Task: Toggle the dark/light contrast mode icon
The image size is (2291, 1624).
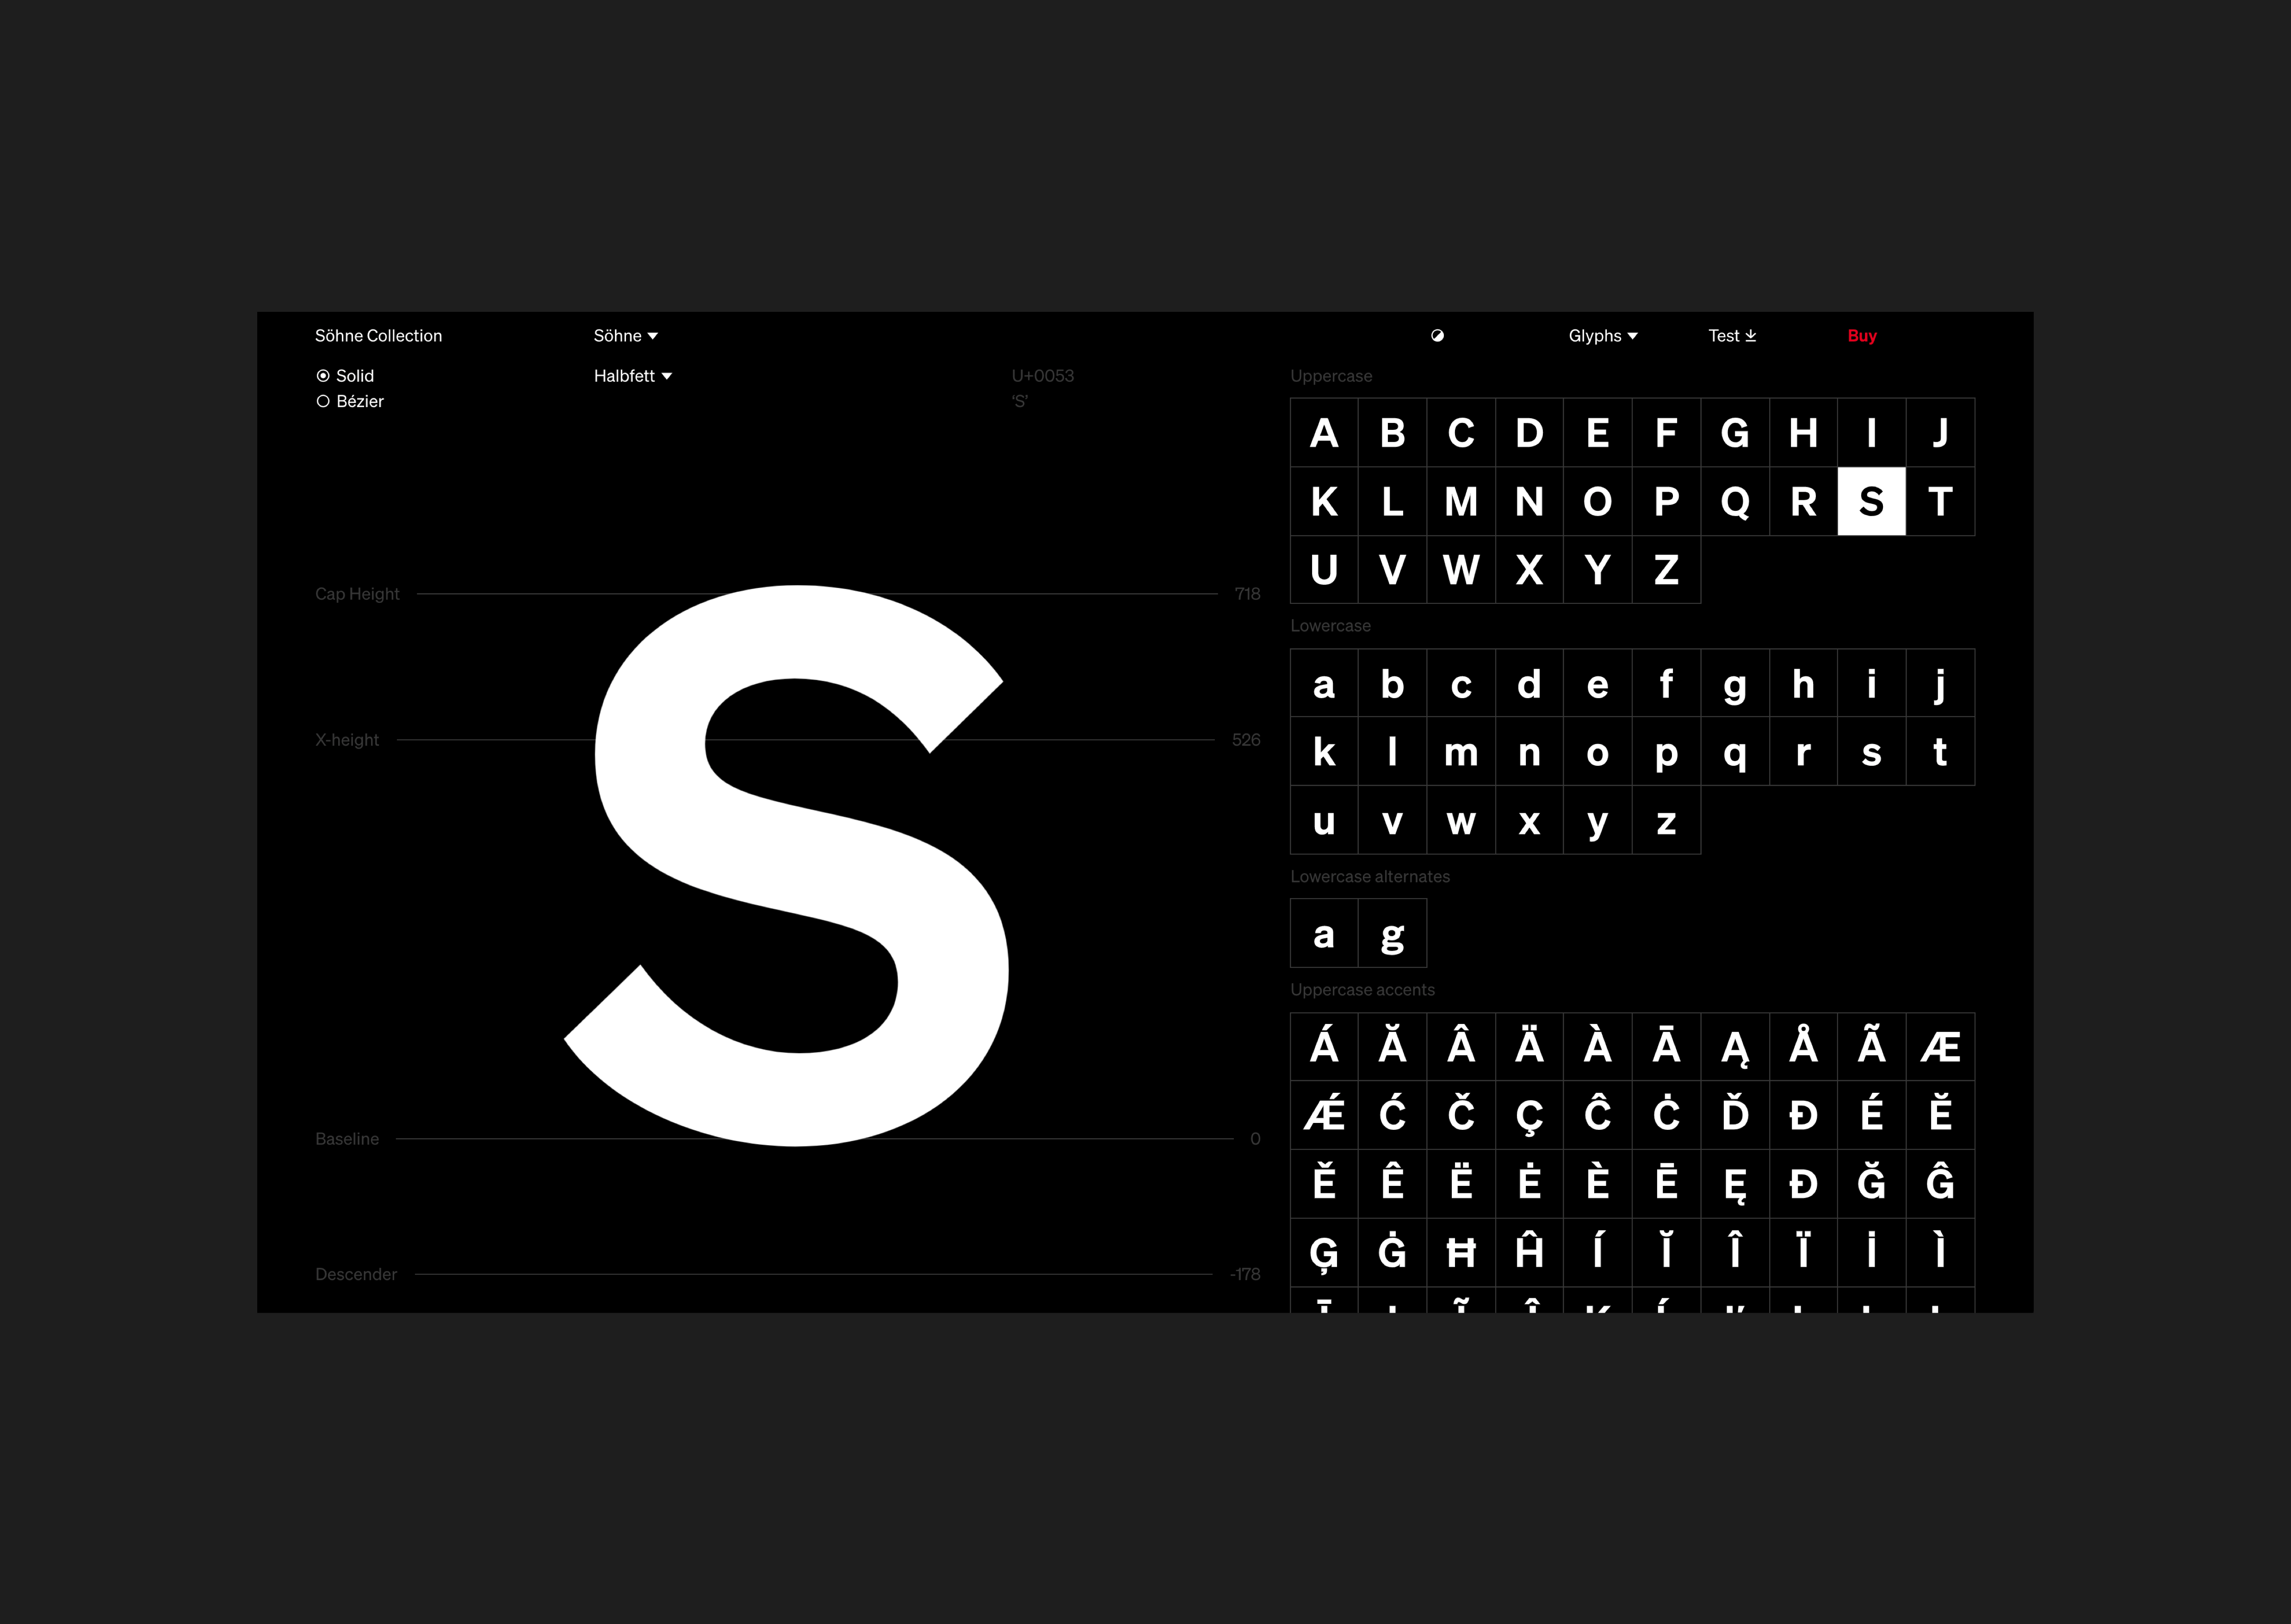Action: 1437,336
